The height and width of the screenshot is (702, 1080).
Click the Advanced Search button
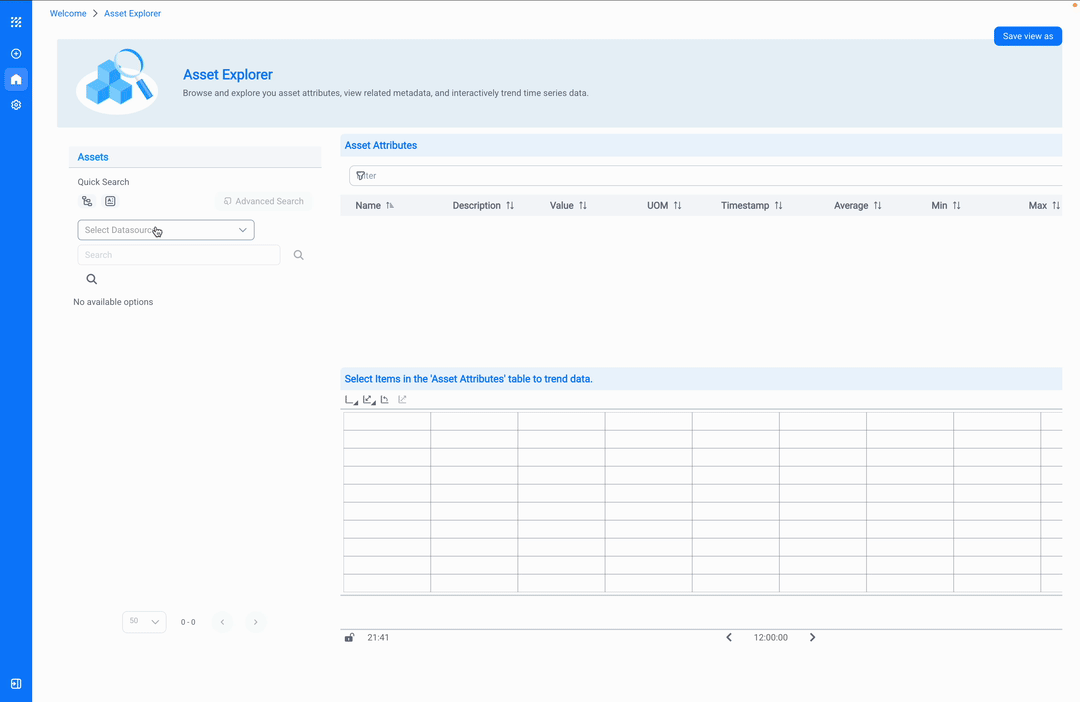[x=263, y=200]
